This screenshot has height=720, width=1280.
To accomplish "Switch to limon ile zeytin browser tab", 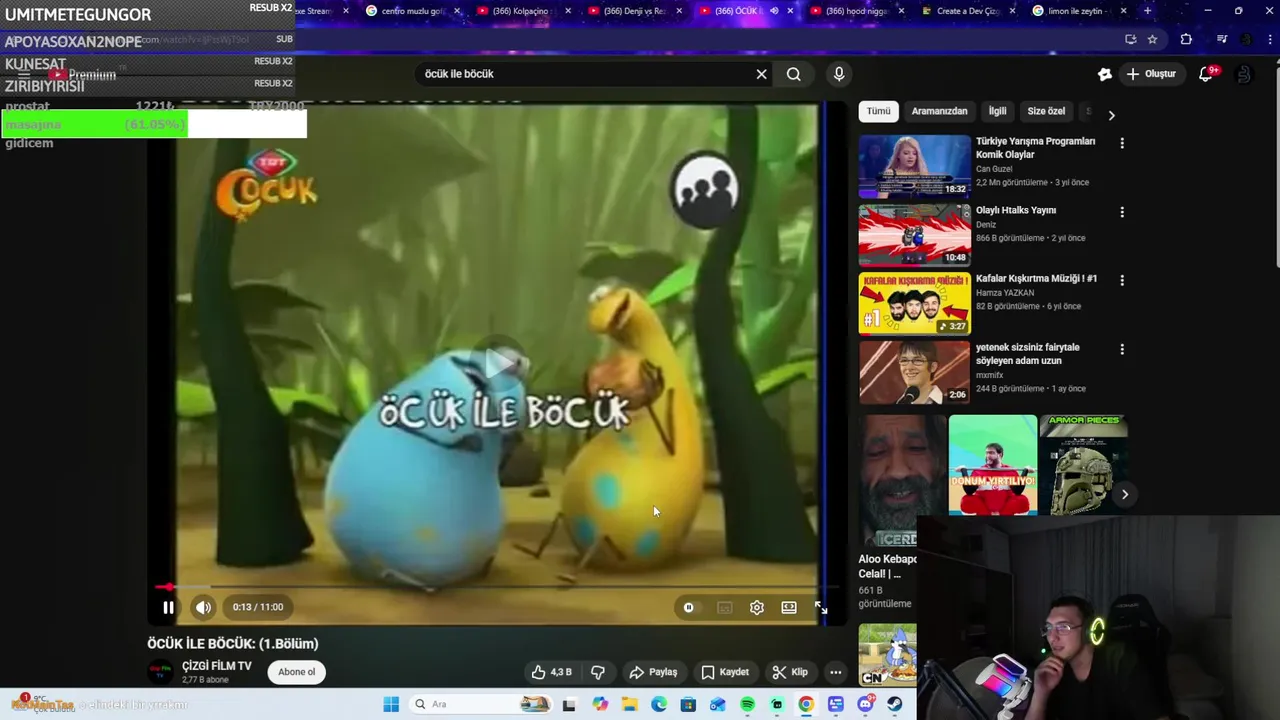I will point(1078,11).
